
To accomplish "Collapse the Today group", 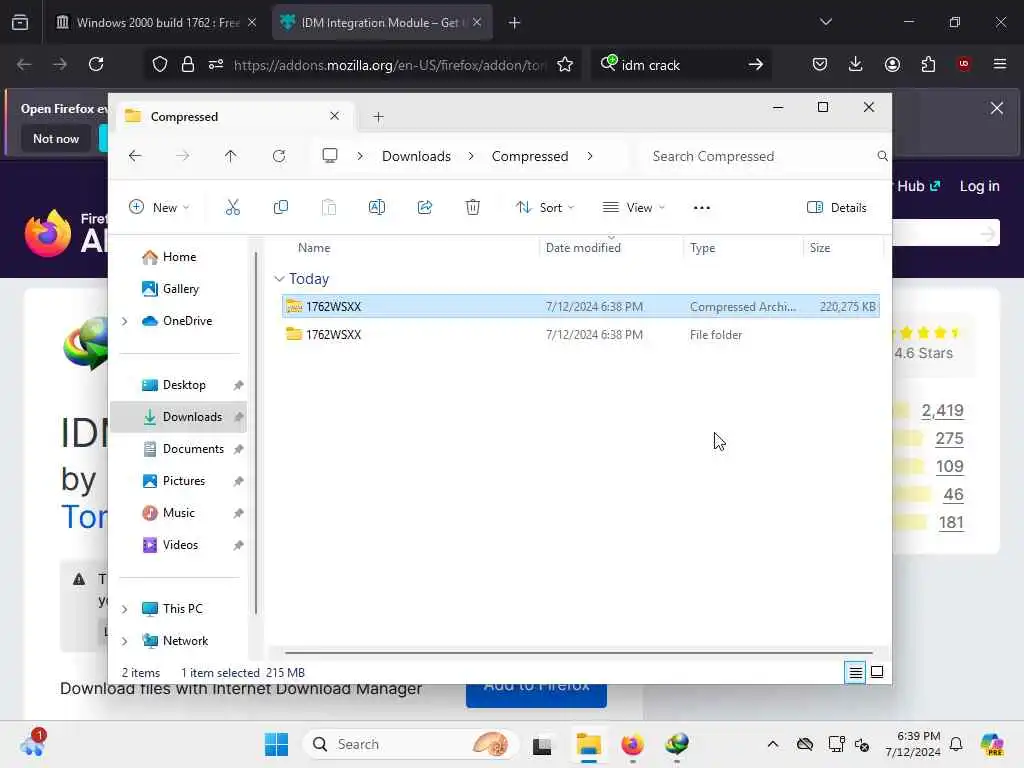I will point(279,279).
